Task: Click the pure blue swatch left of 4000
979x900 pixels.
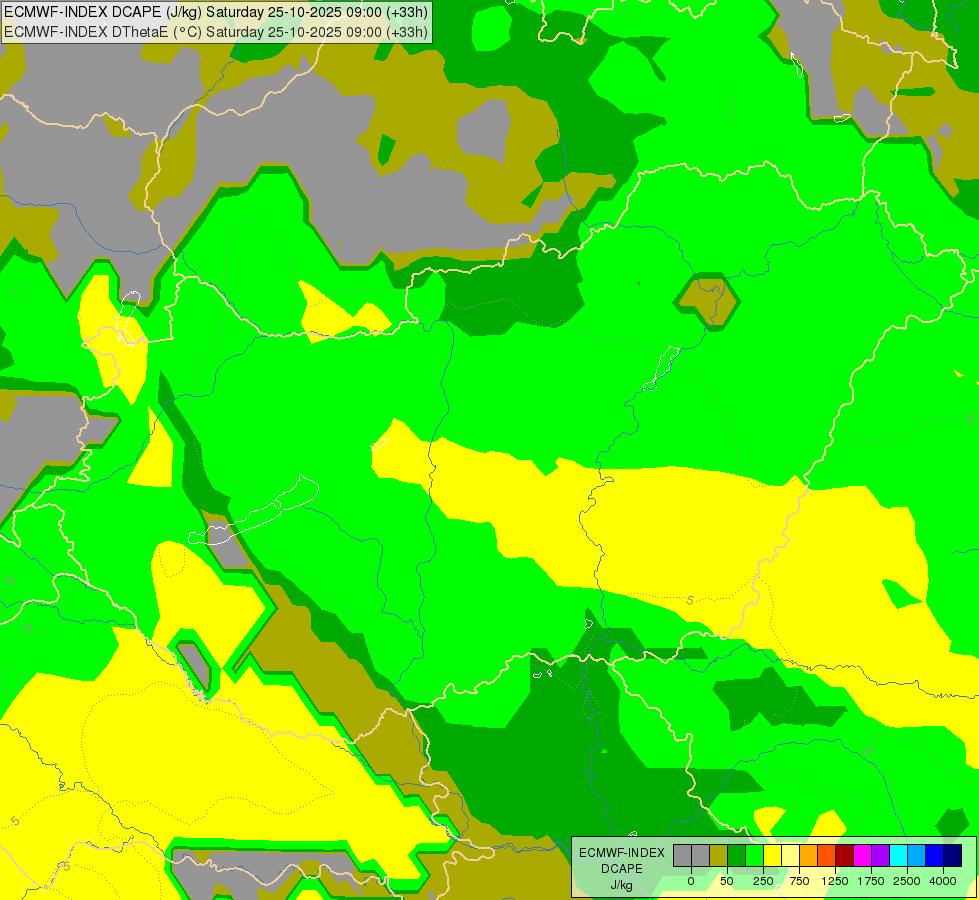Action: click(x=935, y=855)
